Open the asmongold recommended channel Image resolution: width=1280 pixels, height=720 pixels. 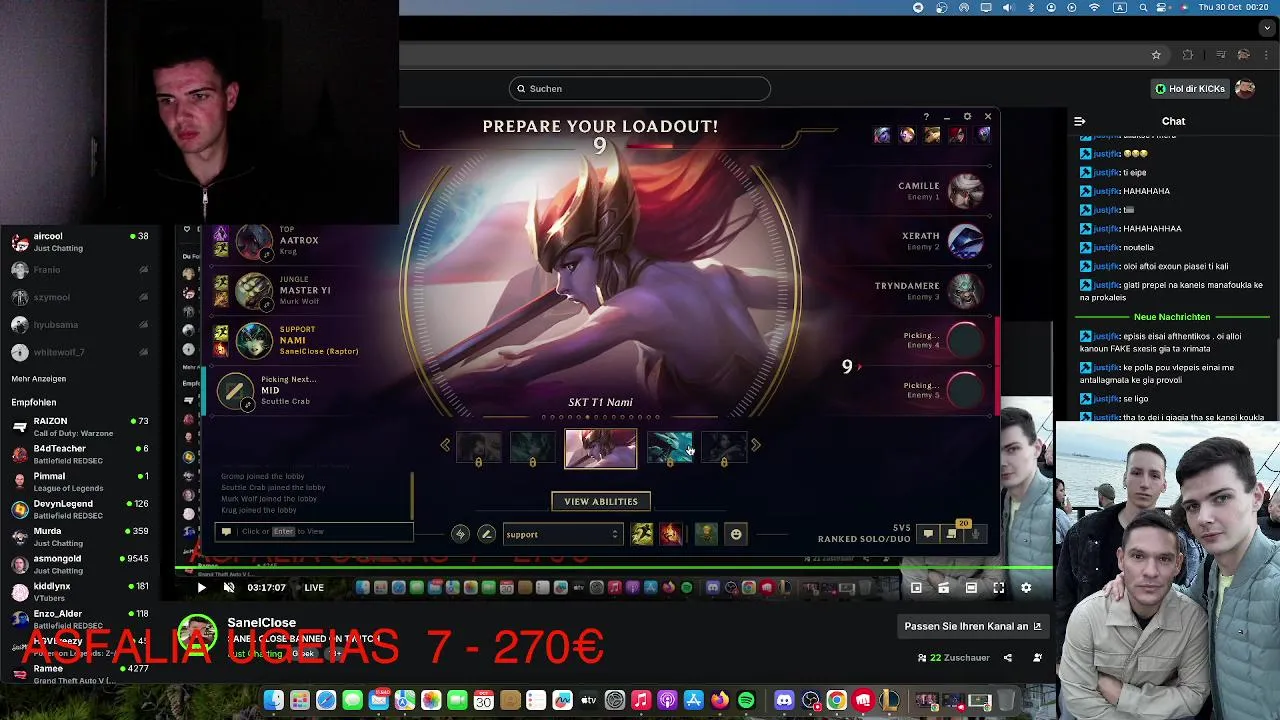point(78,564)
